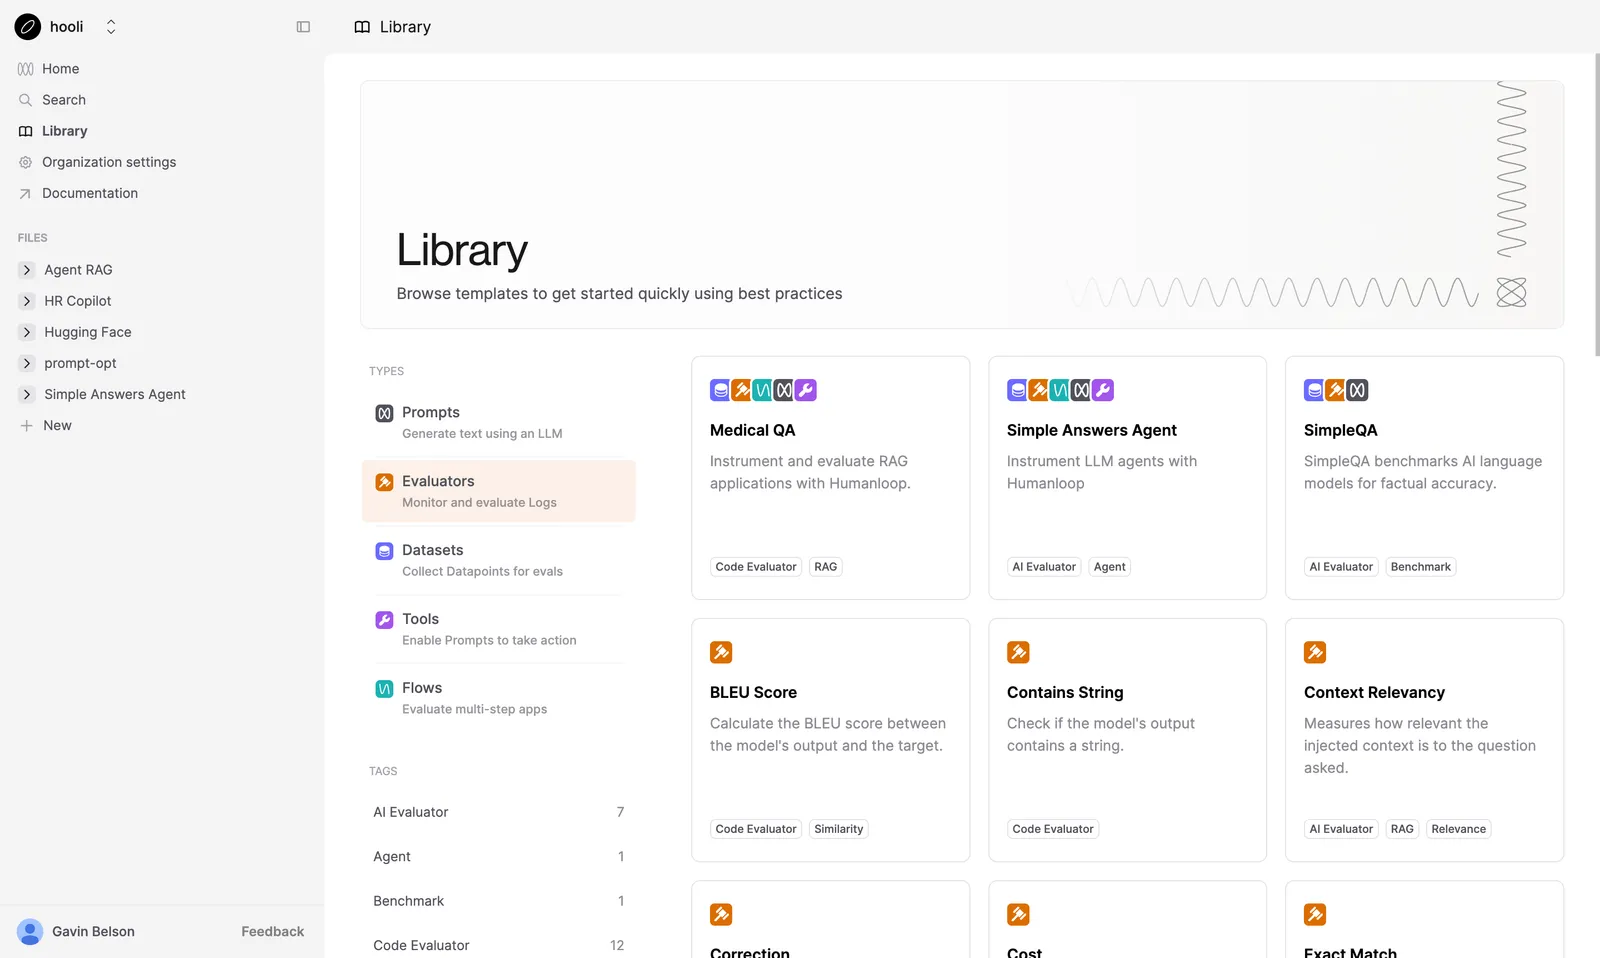This screenshot has height=958, width=1600.
Task: Open the Medical QA template card
Action: [x=830, y=478]
